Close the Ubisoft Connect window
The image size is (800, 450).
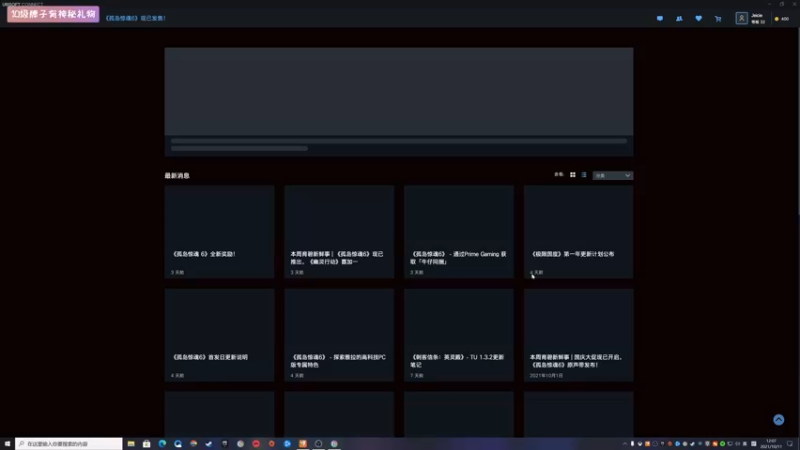pos(794,4)
